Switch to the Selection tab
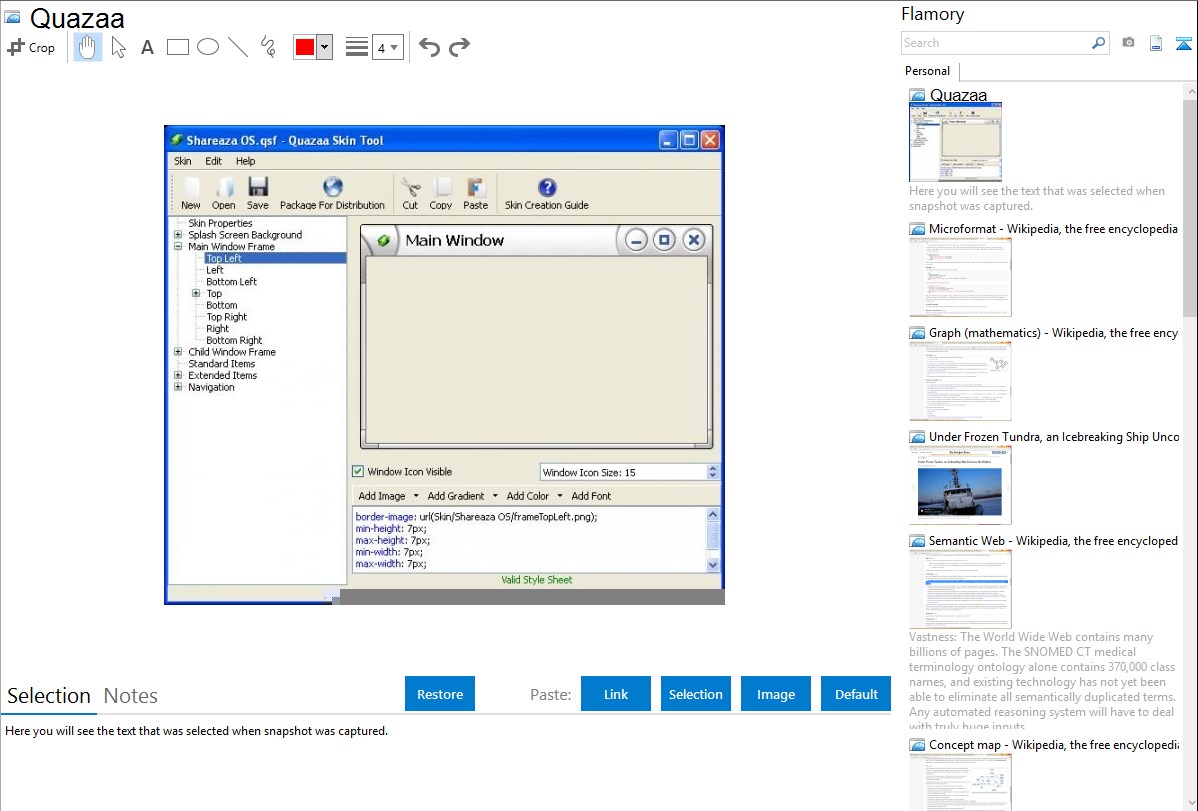 tap(49, 696)
